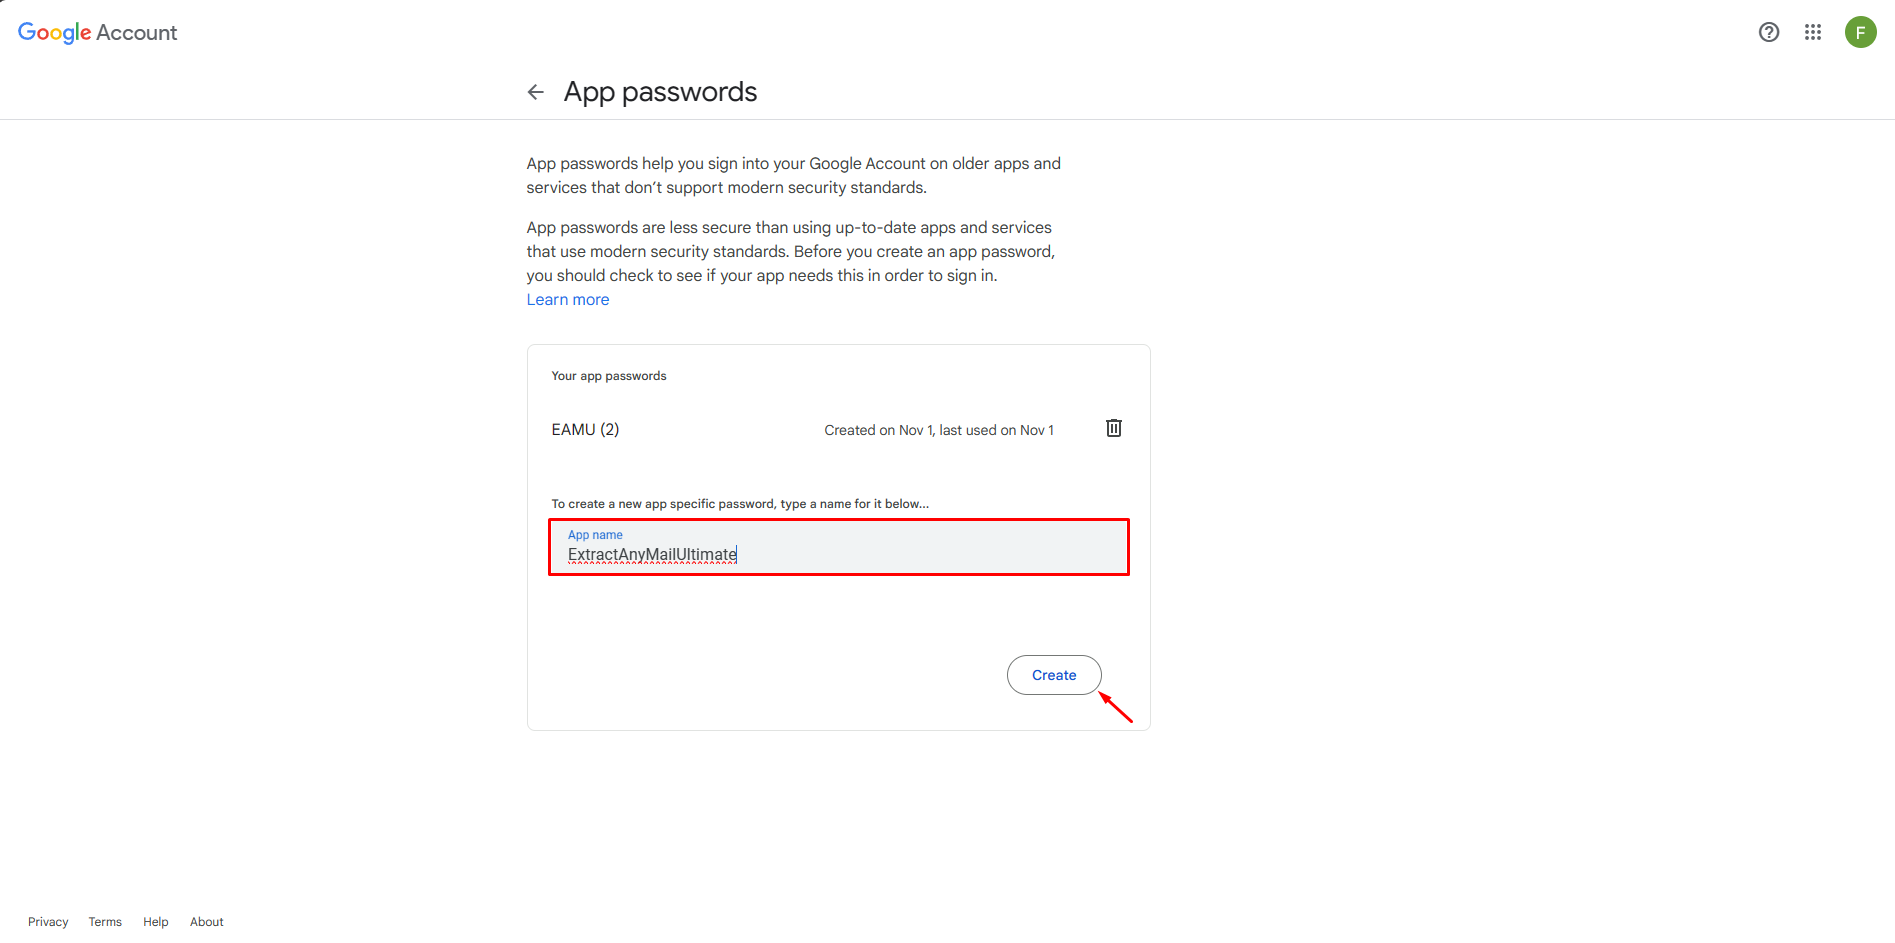Image resolution: width=1895 pixels, height=943 pixels.
Task: Click the 'Created on Nov 1' details text
Action: pos(939,430)
